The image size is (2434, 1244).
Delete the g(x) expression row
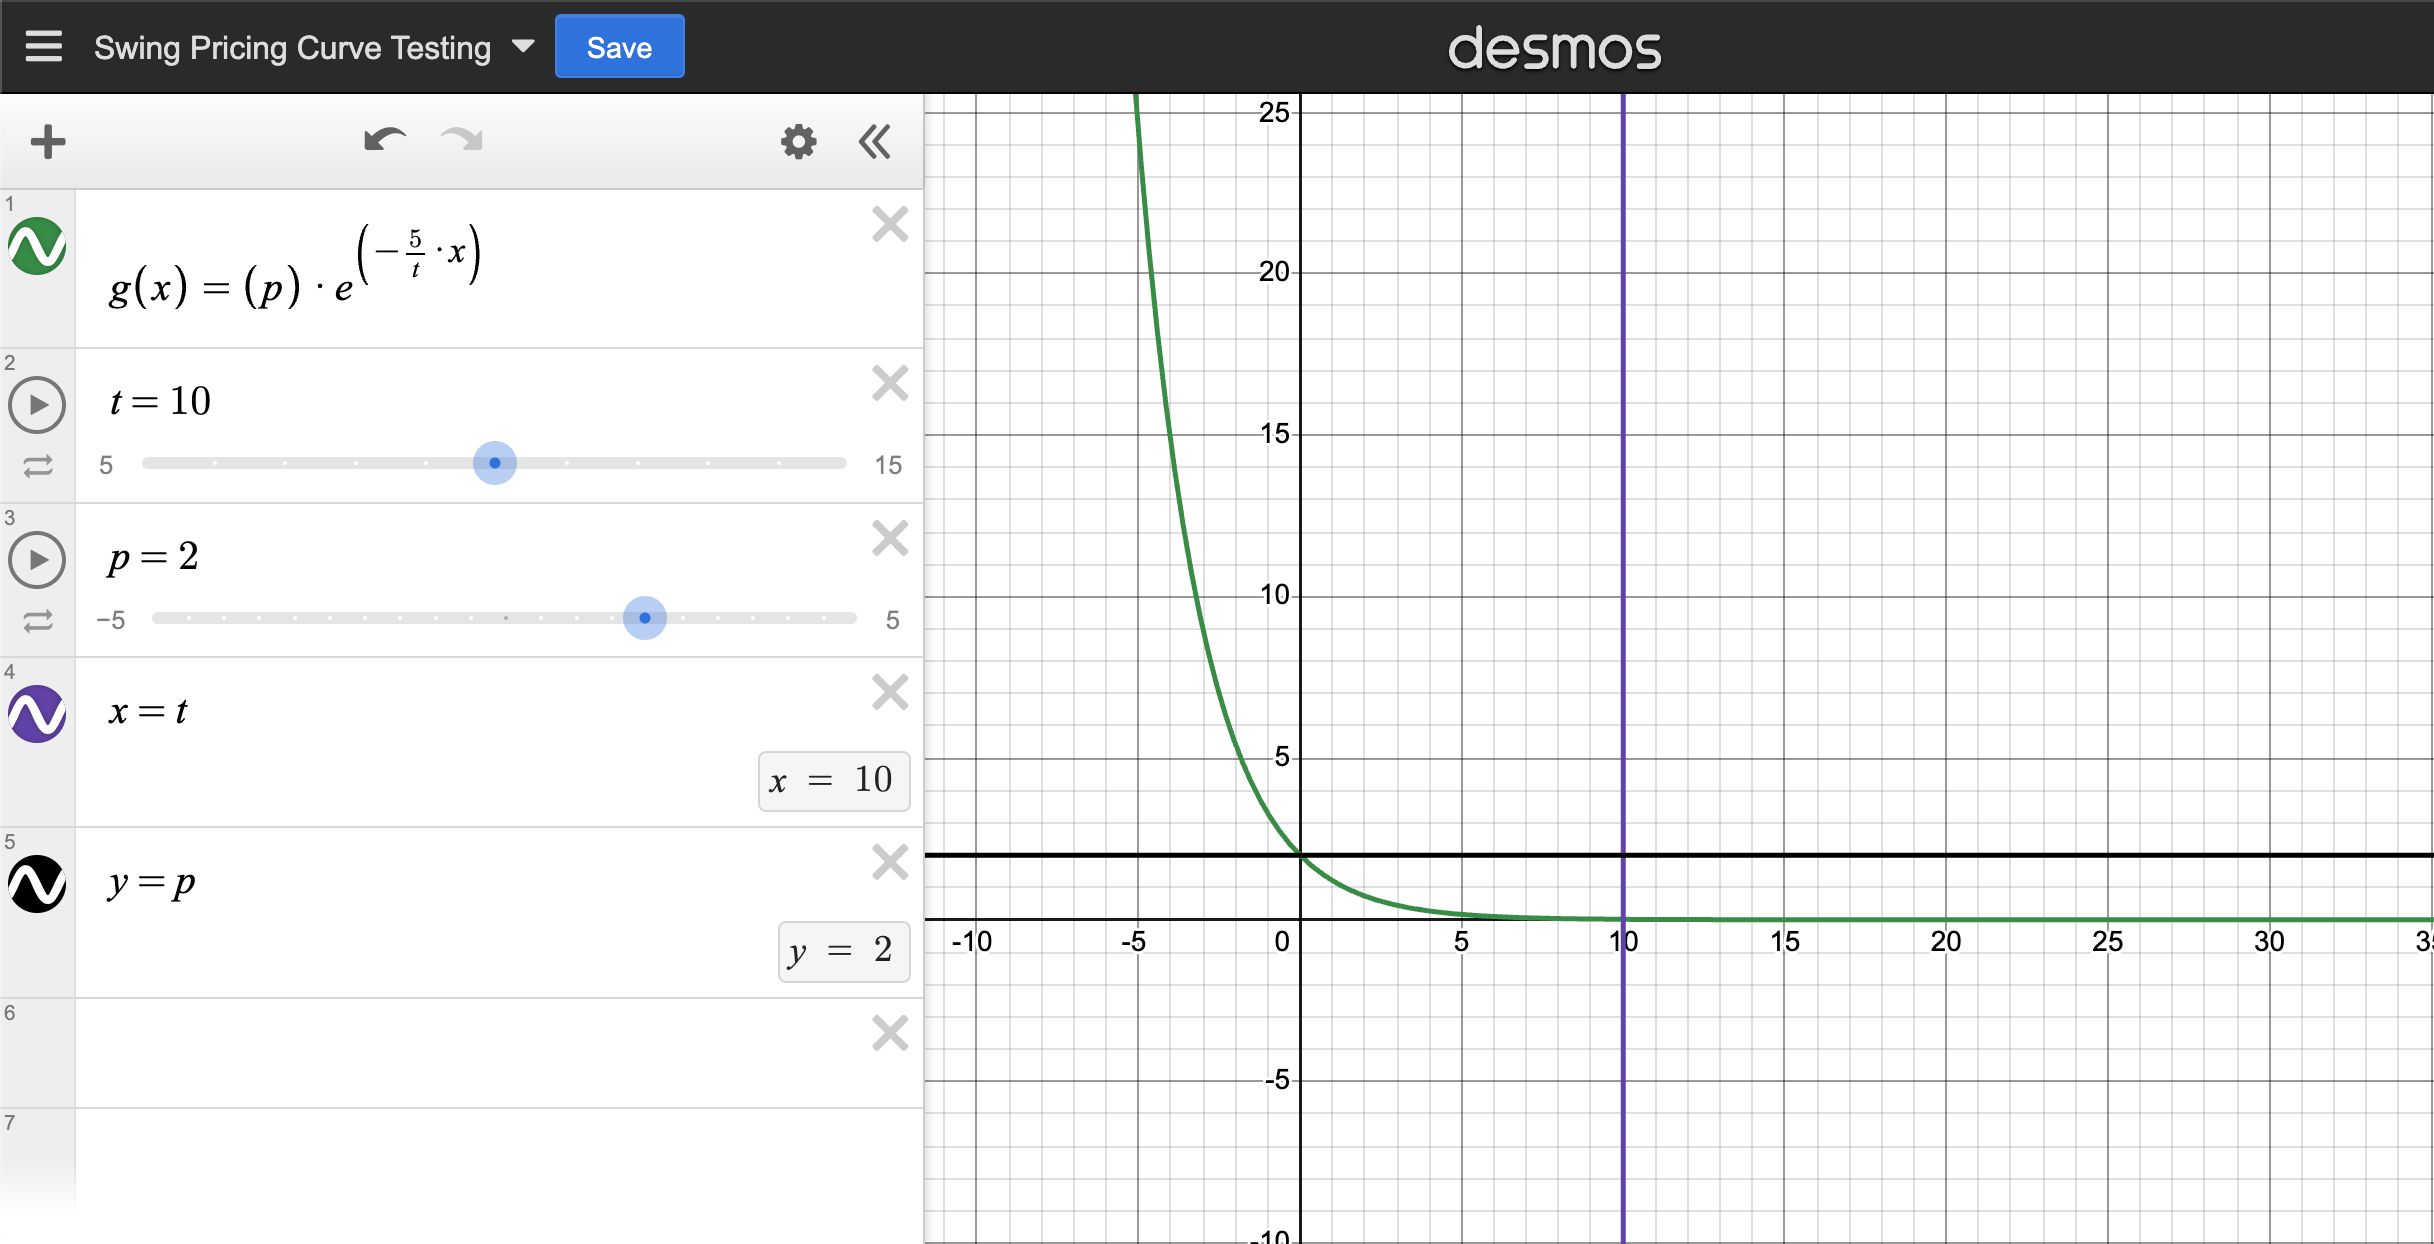click(890, 224)
